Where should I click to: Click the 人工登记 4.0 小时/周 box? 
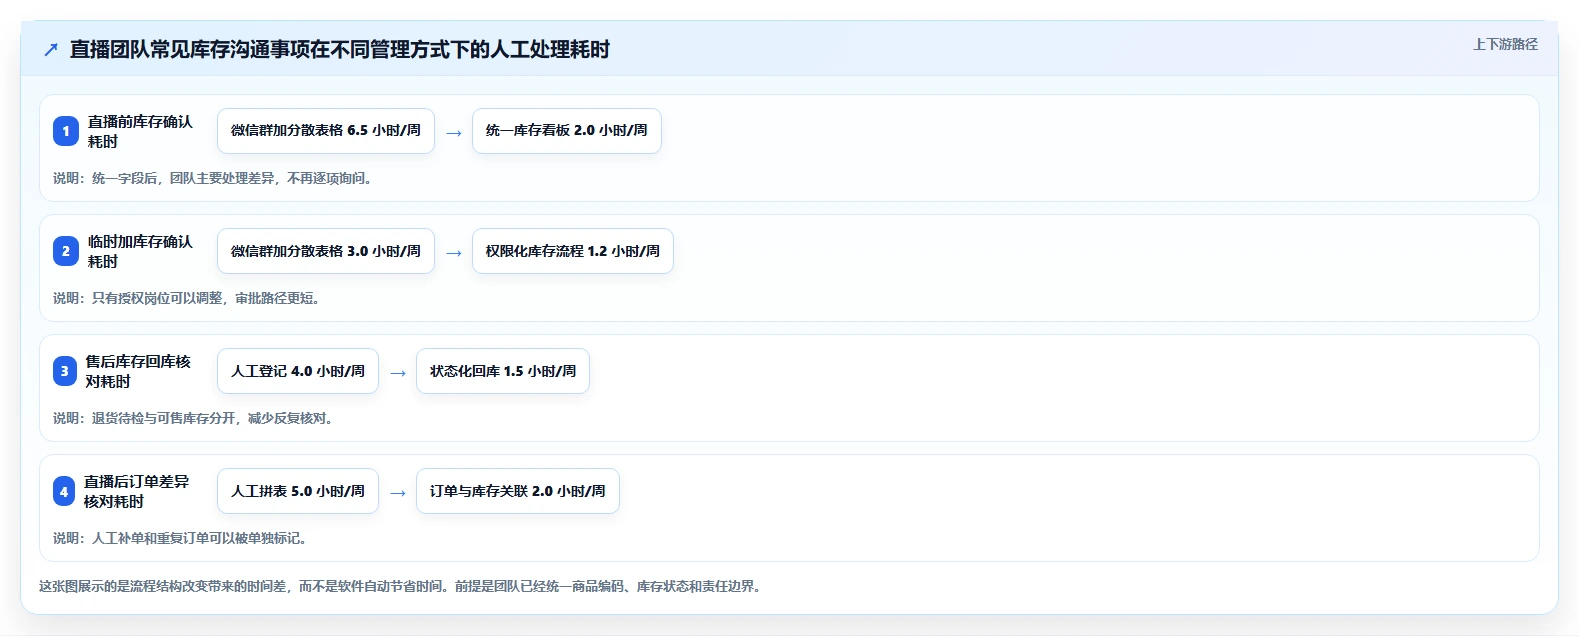298,371
